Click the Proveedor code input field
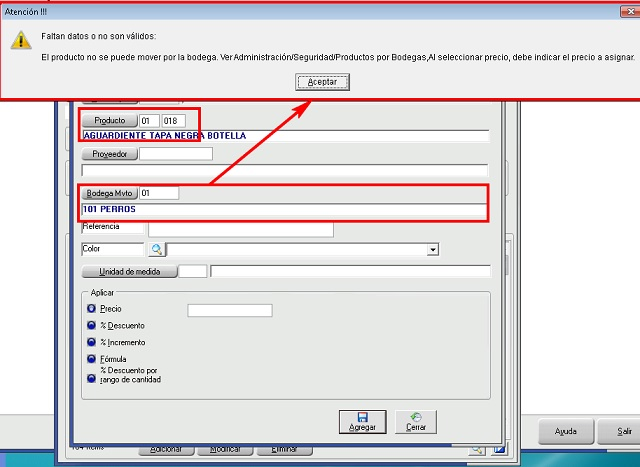 pos(176,154)
